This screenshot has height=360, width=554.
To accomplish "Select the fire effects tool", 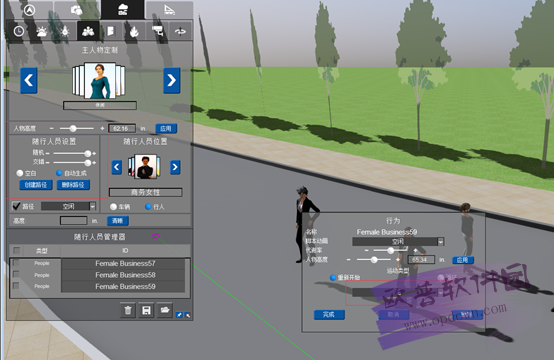I will pyautogui.click(x=134, y=31).
